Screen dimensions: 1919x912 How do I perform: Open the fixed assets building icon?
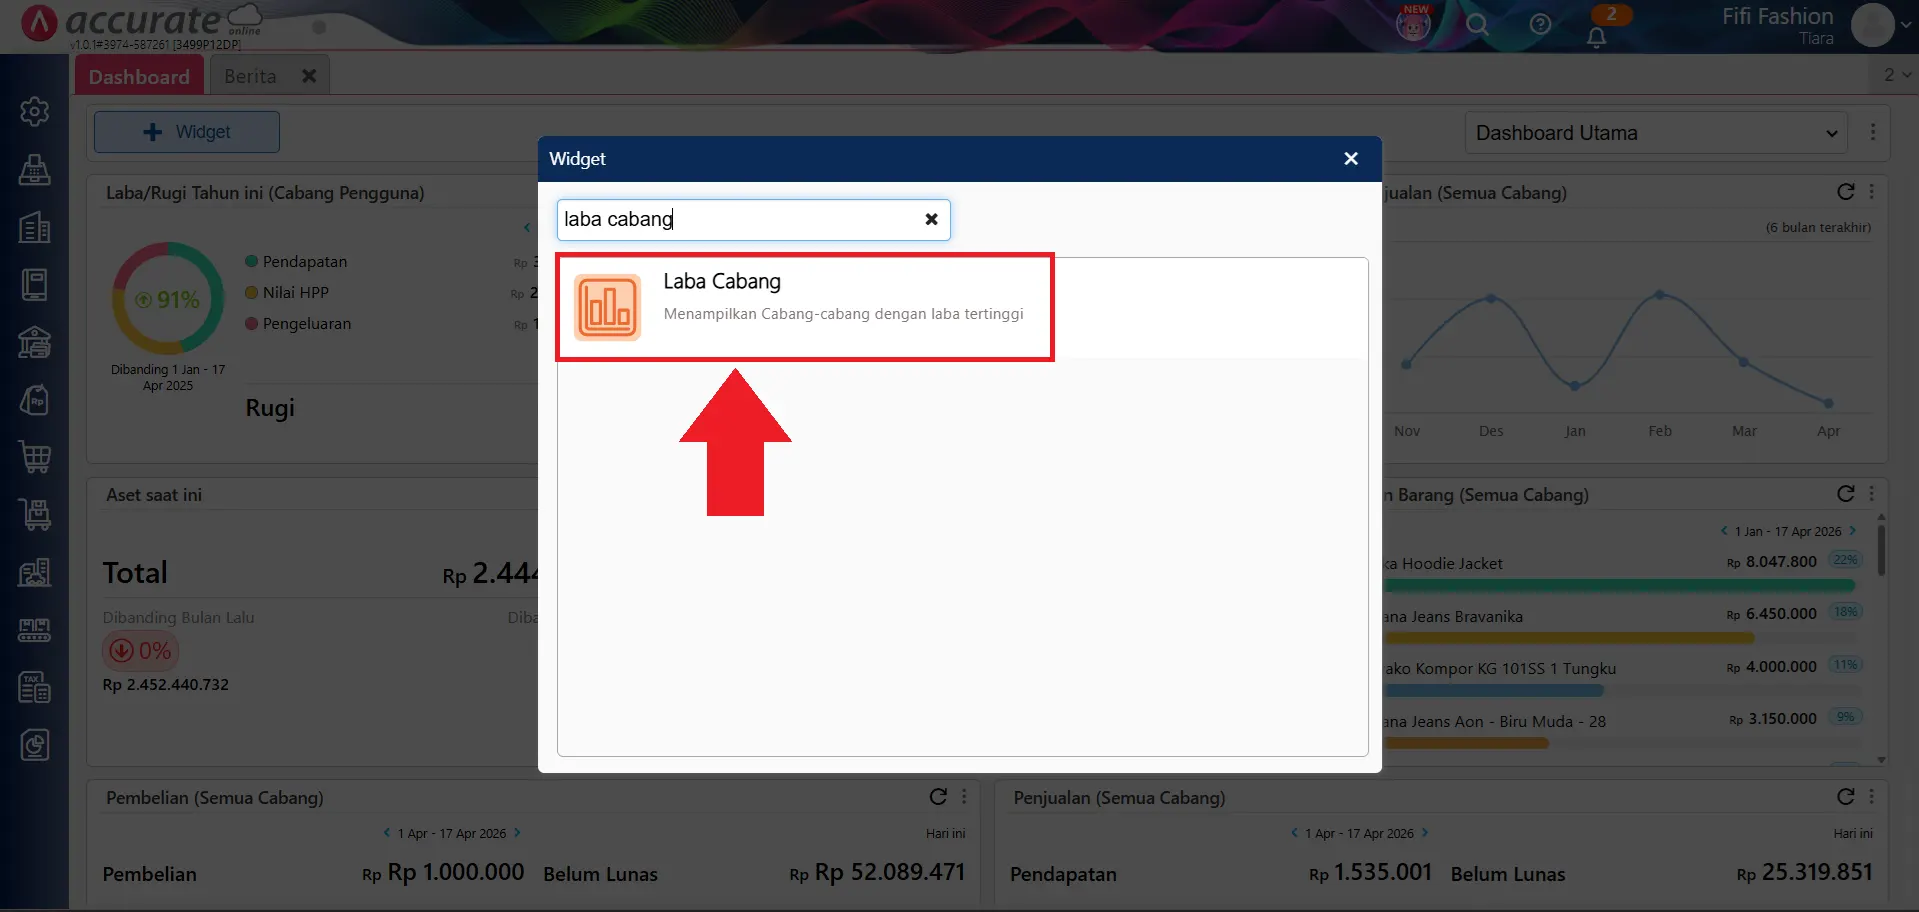[35, 572]
